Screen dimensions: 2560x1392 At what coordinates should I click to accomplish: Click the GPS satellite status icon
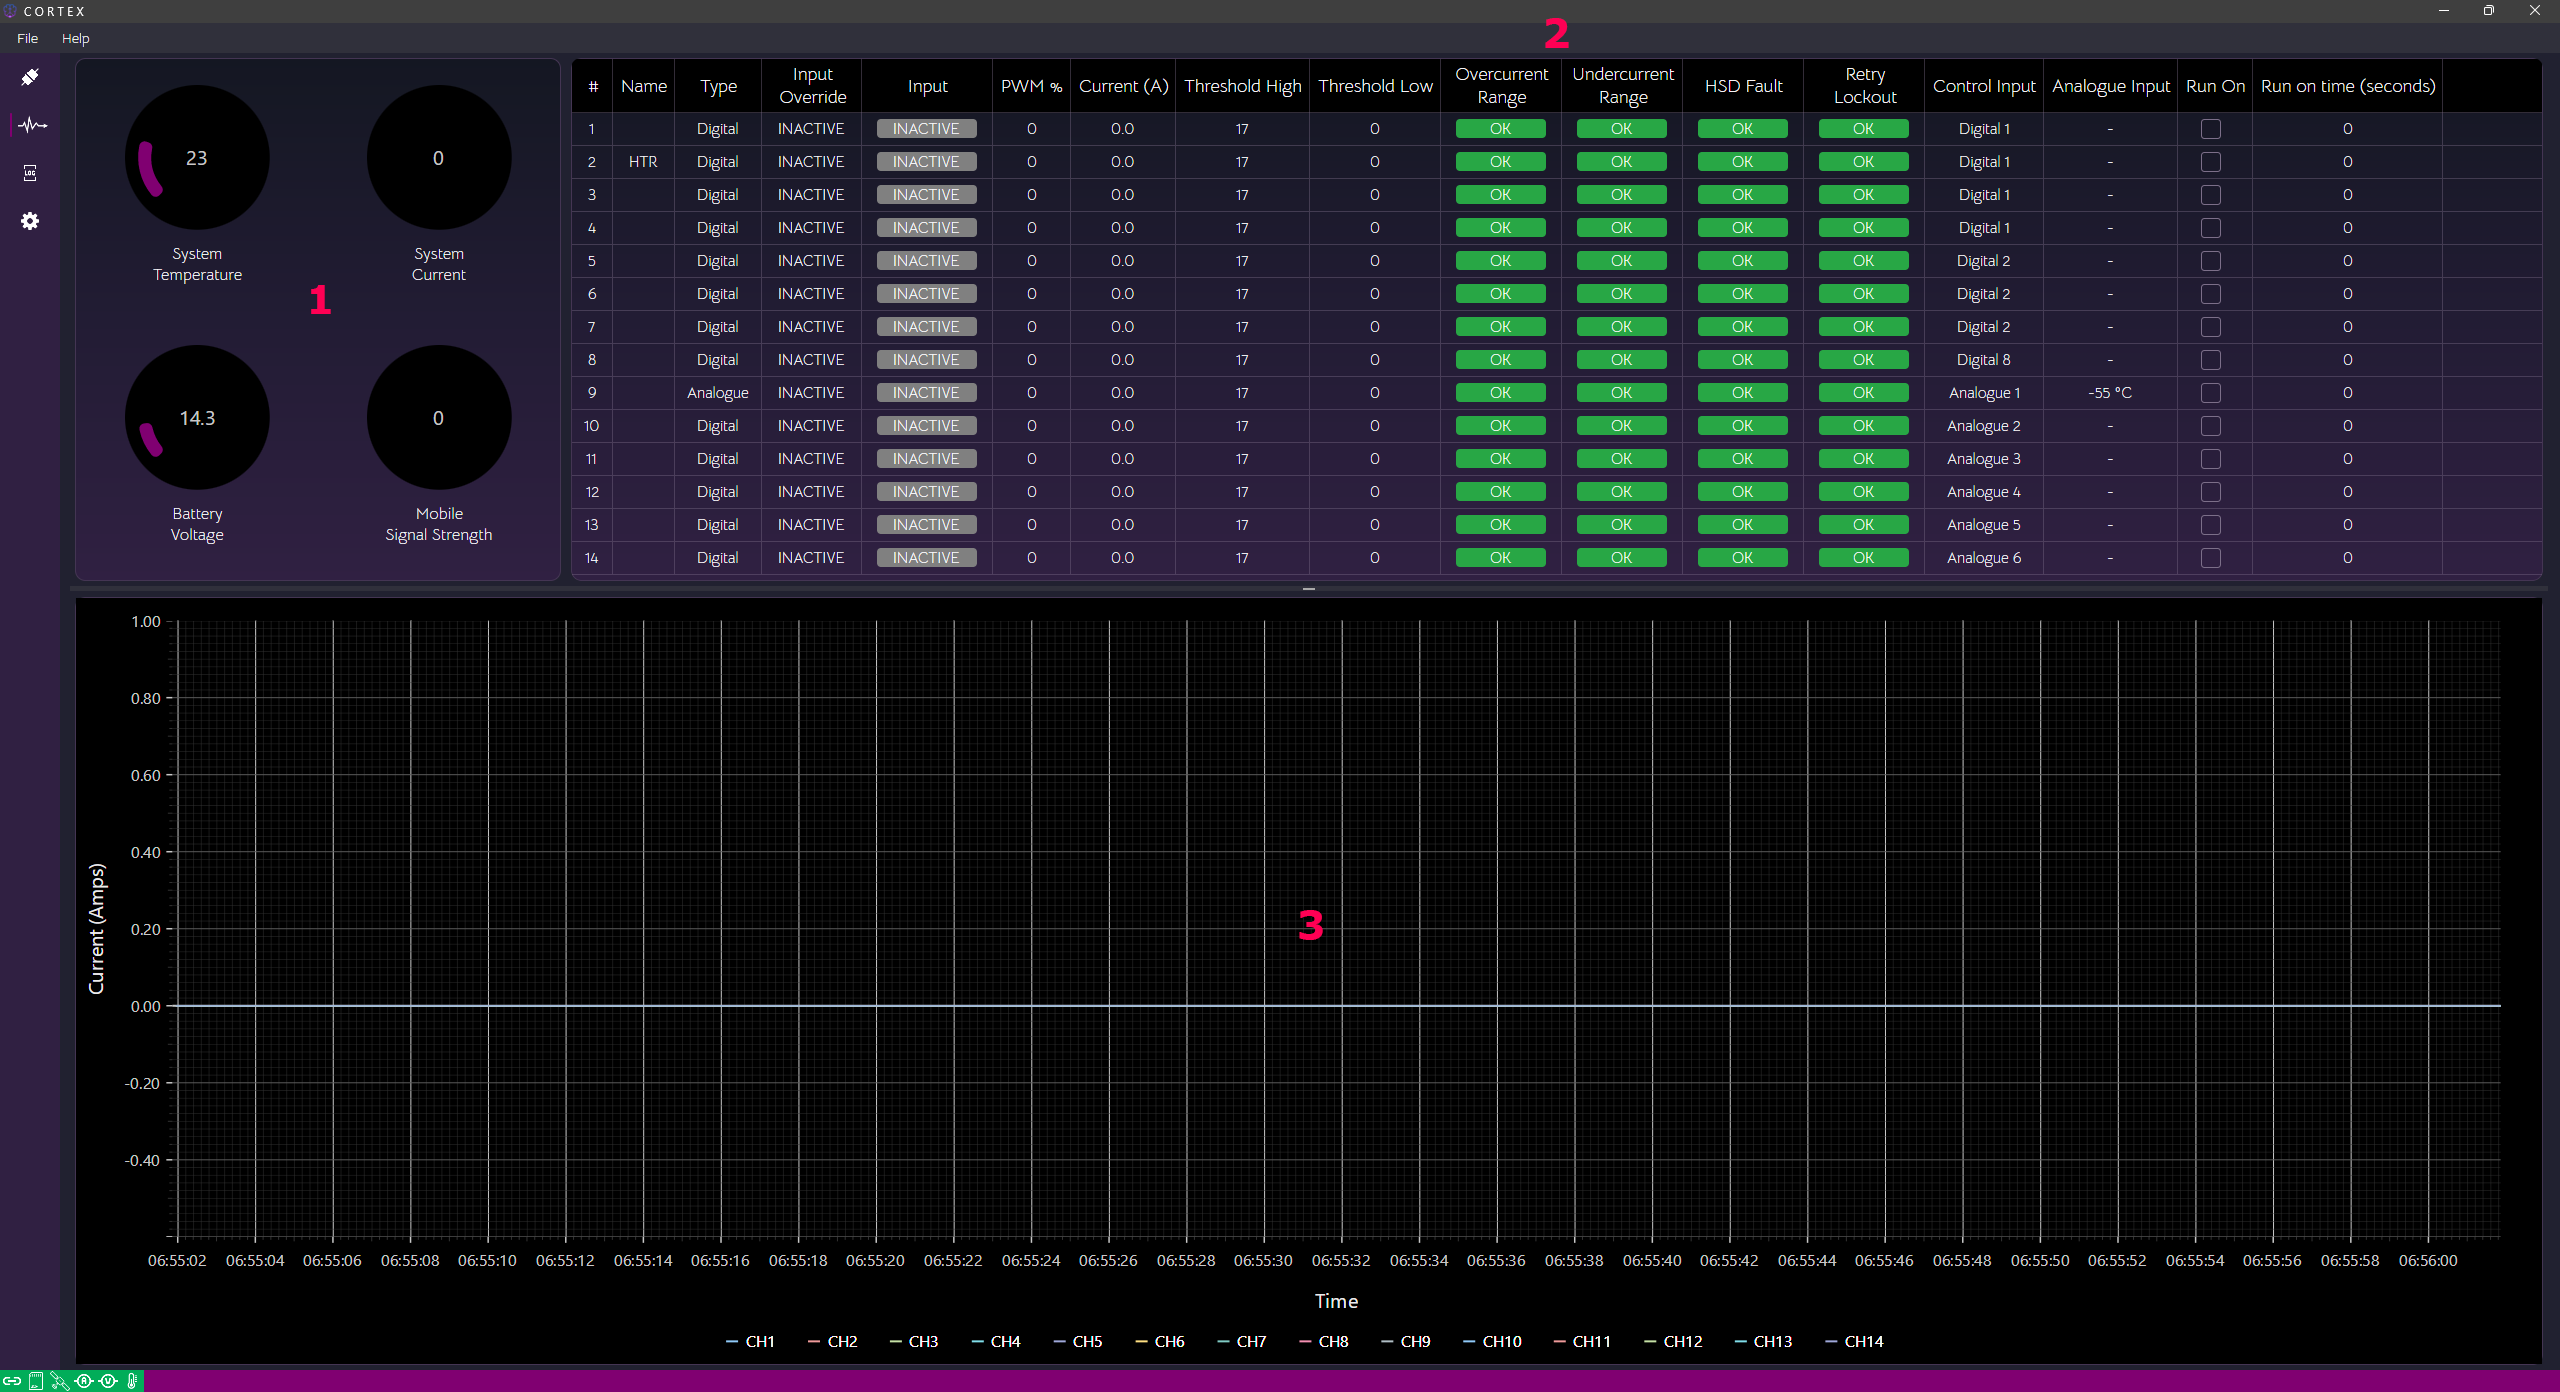point(60,1381)
